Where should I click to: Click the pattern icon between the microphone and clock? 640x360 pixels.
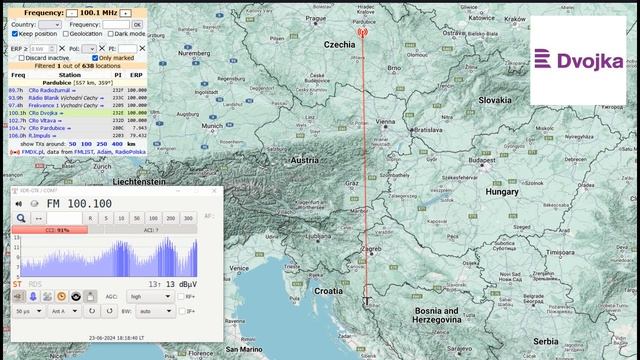click(47, 297)
